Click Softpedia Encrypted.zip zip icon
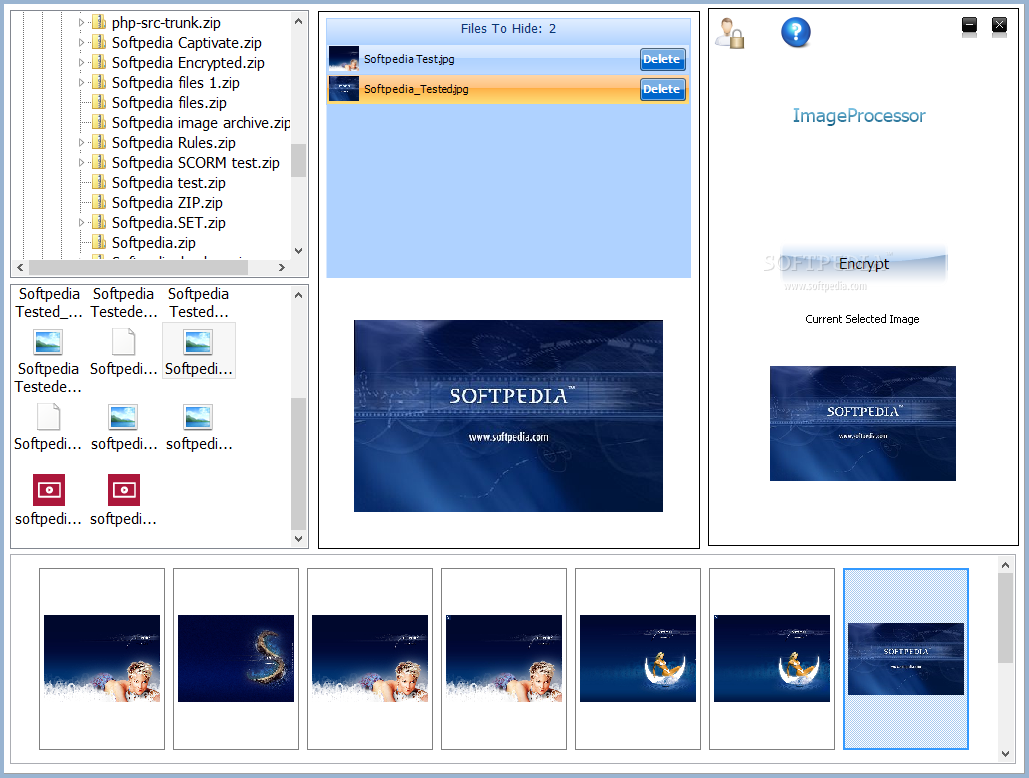Image resolution: width=1029 pixels, height=778 pixels. point(99,63)
